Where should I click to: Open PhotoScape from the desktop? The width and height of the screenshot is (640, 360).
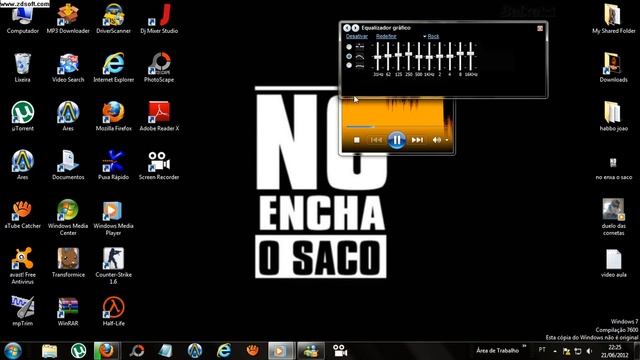click(x=159, y=67)
